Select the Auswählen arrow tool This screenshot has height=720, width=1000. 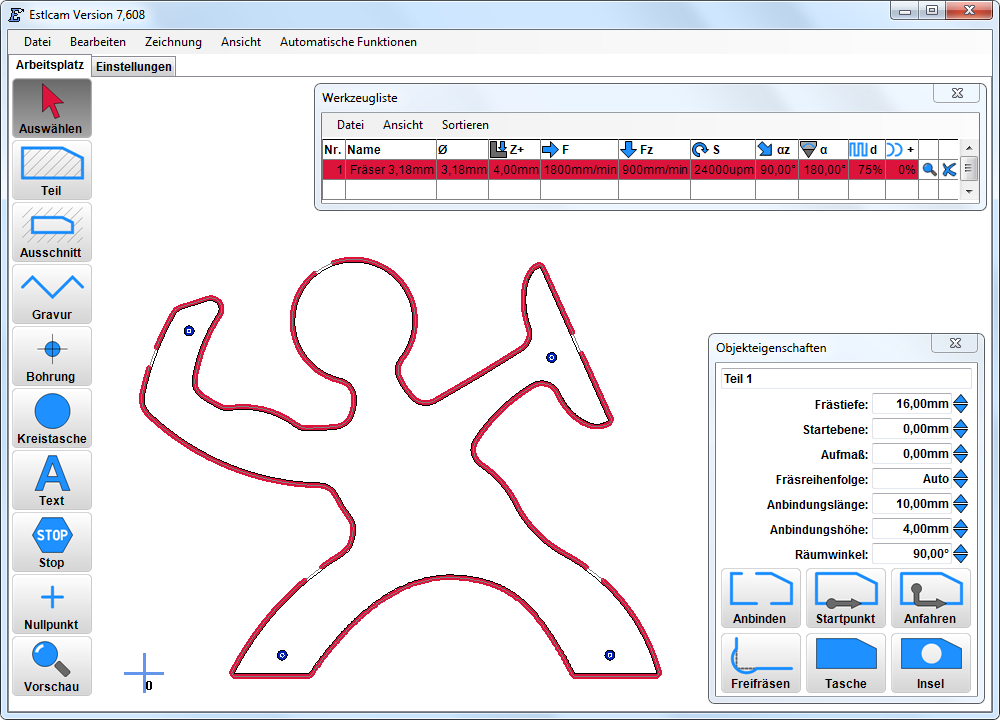[x=52, y=108]
